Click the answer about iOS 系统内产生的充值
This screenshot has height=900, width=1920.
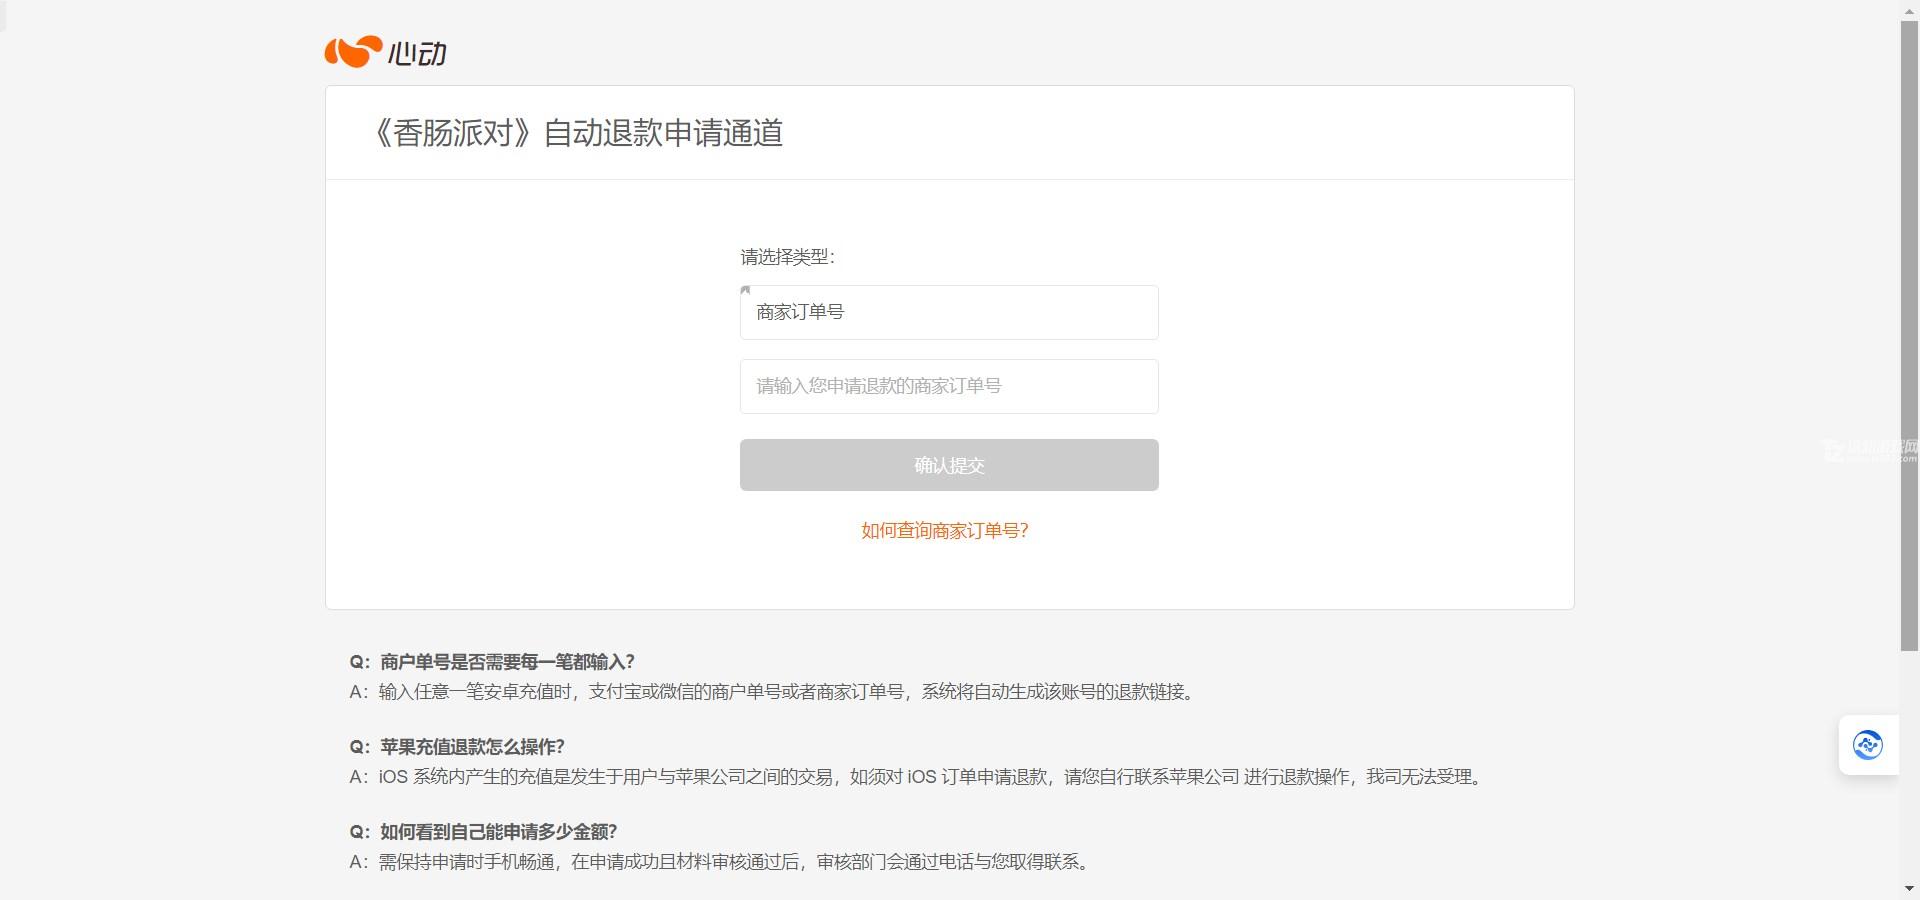(x=917, y=777)
